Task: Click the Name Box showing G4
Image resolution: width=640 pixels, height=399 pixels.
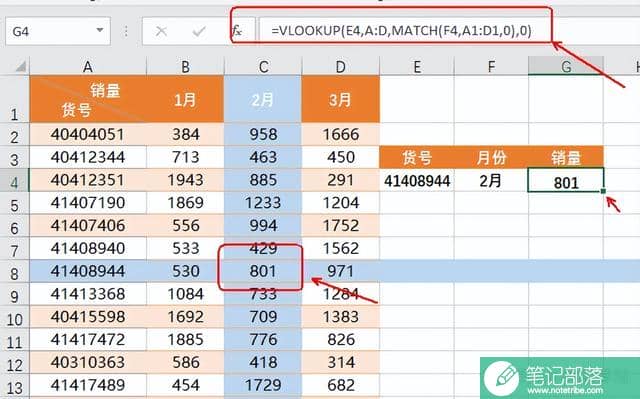Action: click(58, 31)
